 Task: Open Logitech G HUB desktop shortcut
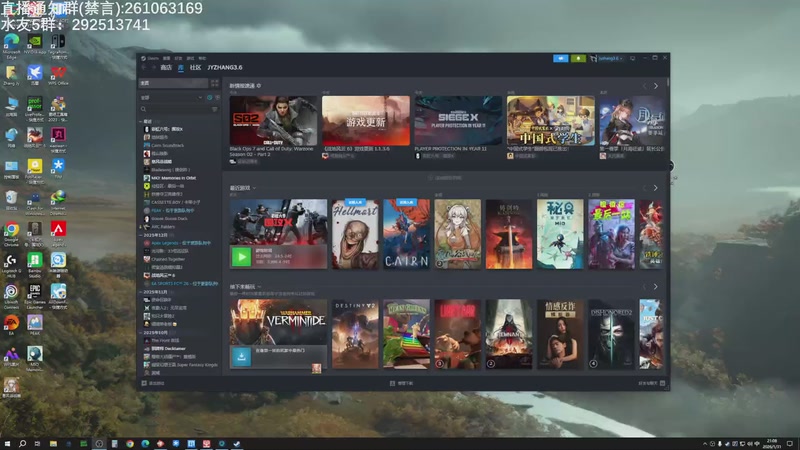(x=11, y=265)
